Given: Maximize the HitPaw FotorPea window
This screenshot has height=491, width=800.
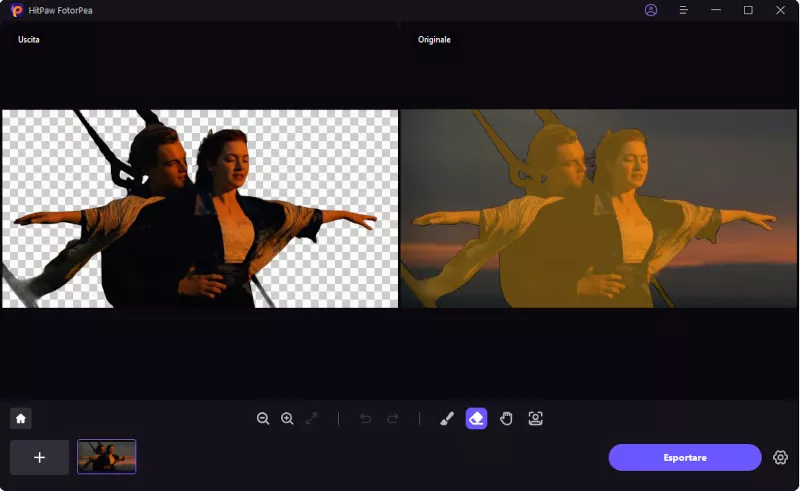Looking at the screenshot, I should [x=748, y=10].
